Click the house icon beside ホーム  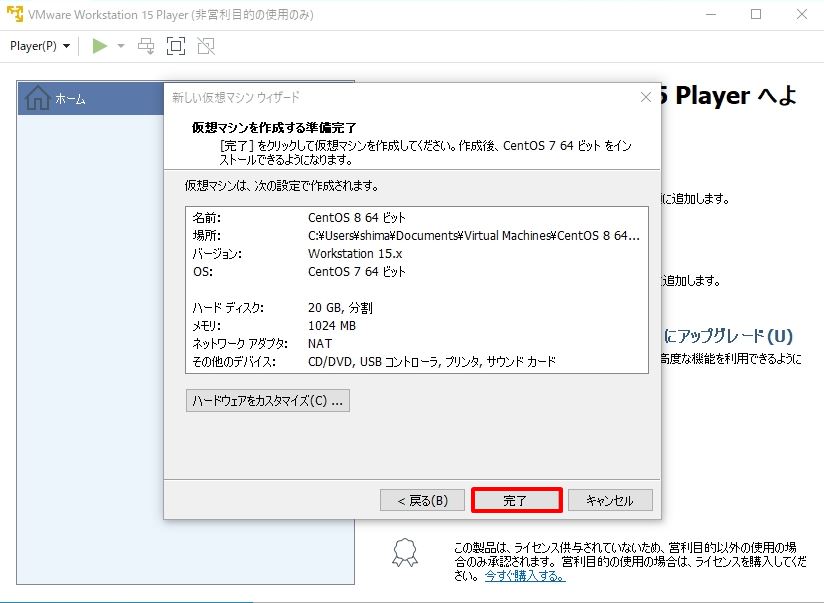tap(38, 98)
